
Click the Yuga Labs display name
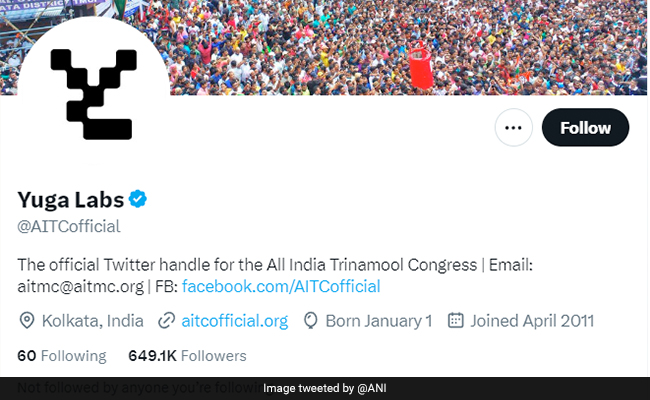pyautogui.click(x=70, y=199)
